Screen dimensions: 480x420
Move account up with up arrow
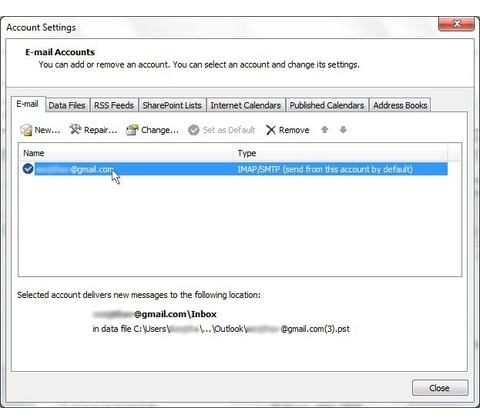[x=325, y=129]
